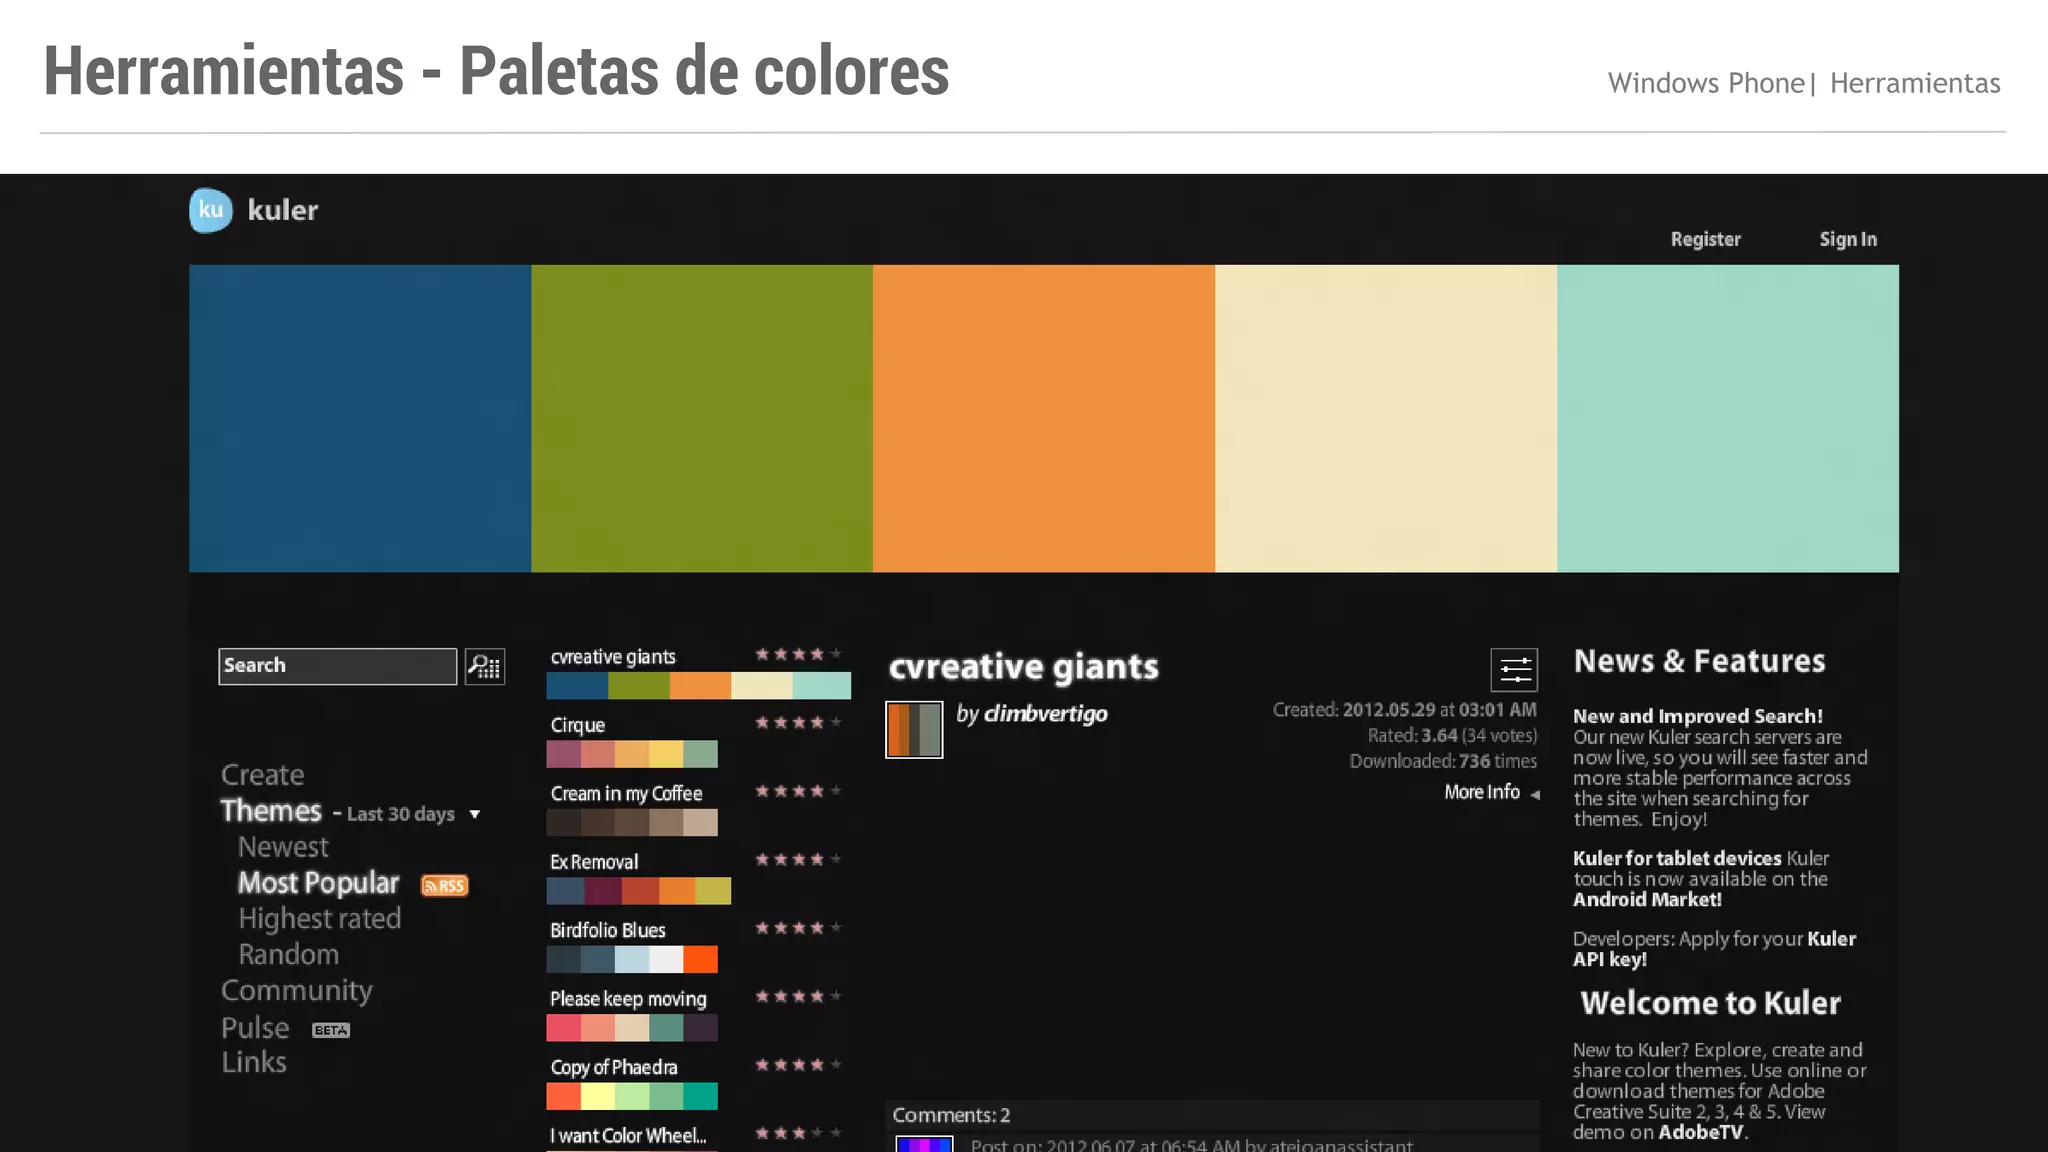
Task: Open 'New and Improved Search!' news item
Action: [1697, 716]
